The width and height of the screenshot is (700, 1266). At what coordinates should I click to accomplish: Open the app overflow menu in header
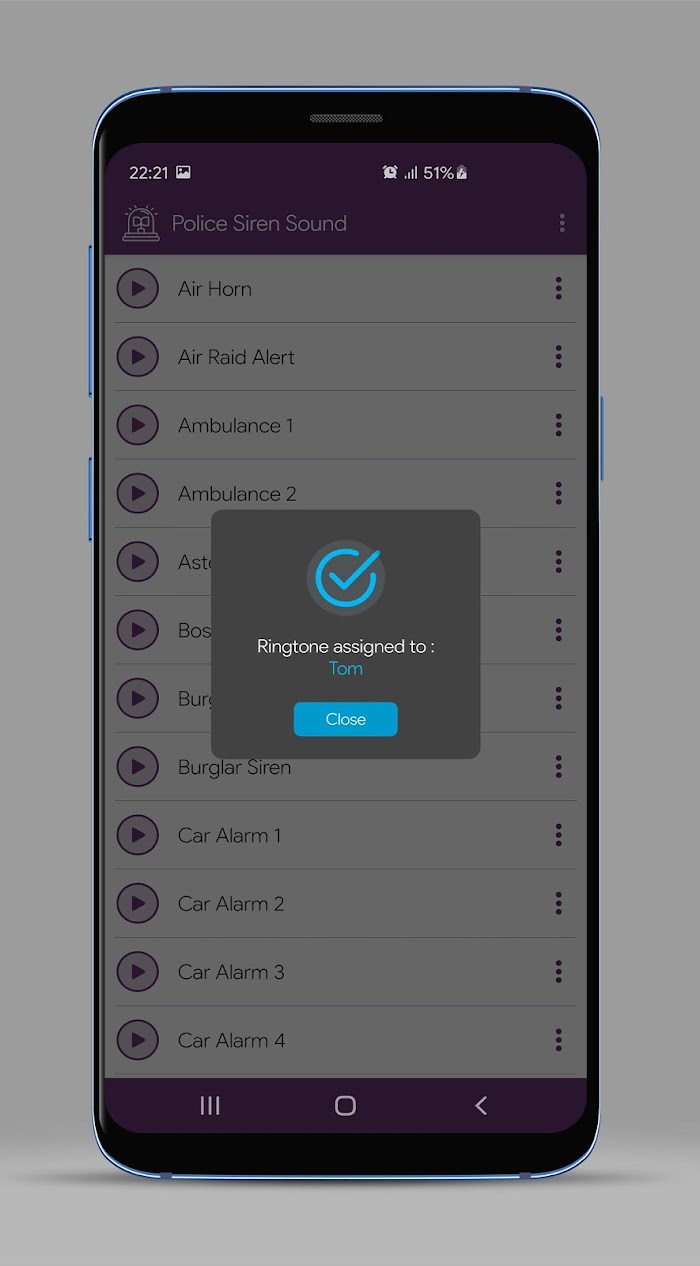(x=562, y=223)
